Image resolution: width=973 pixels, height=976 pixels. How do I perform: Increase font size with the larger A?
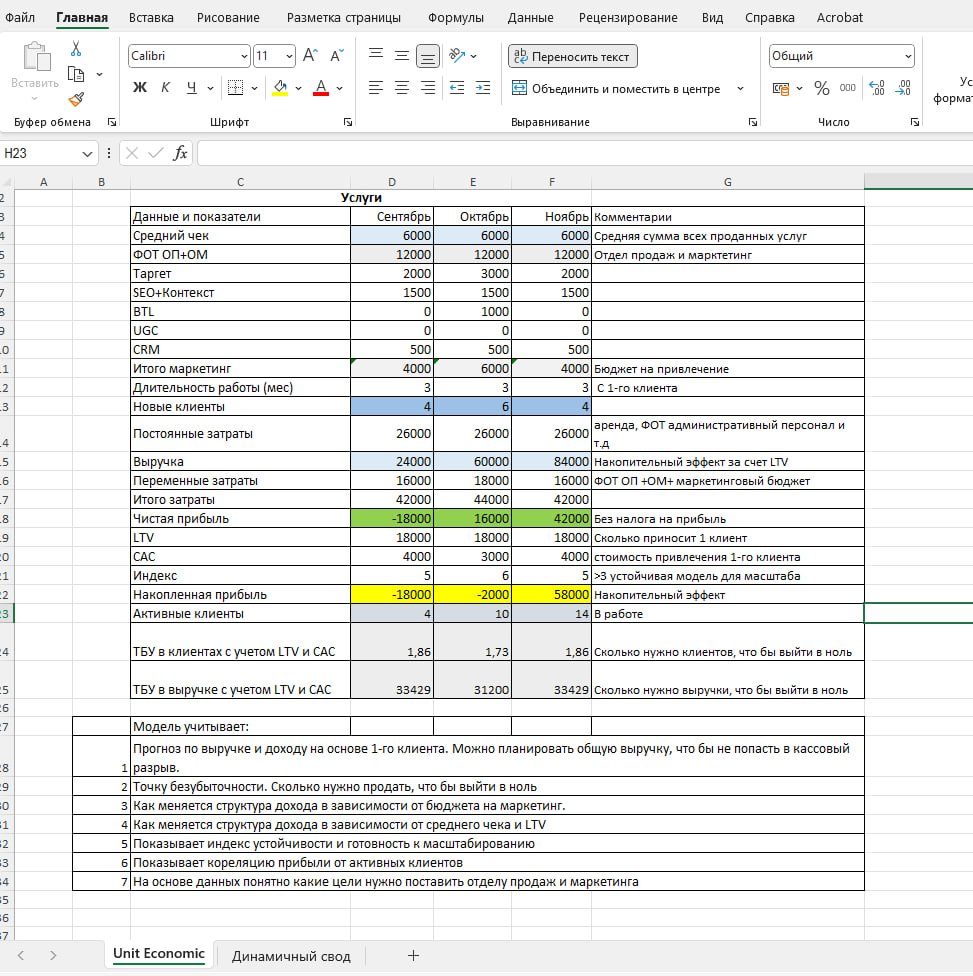(x=310, y=56)
